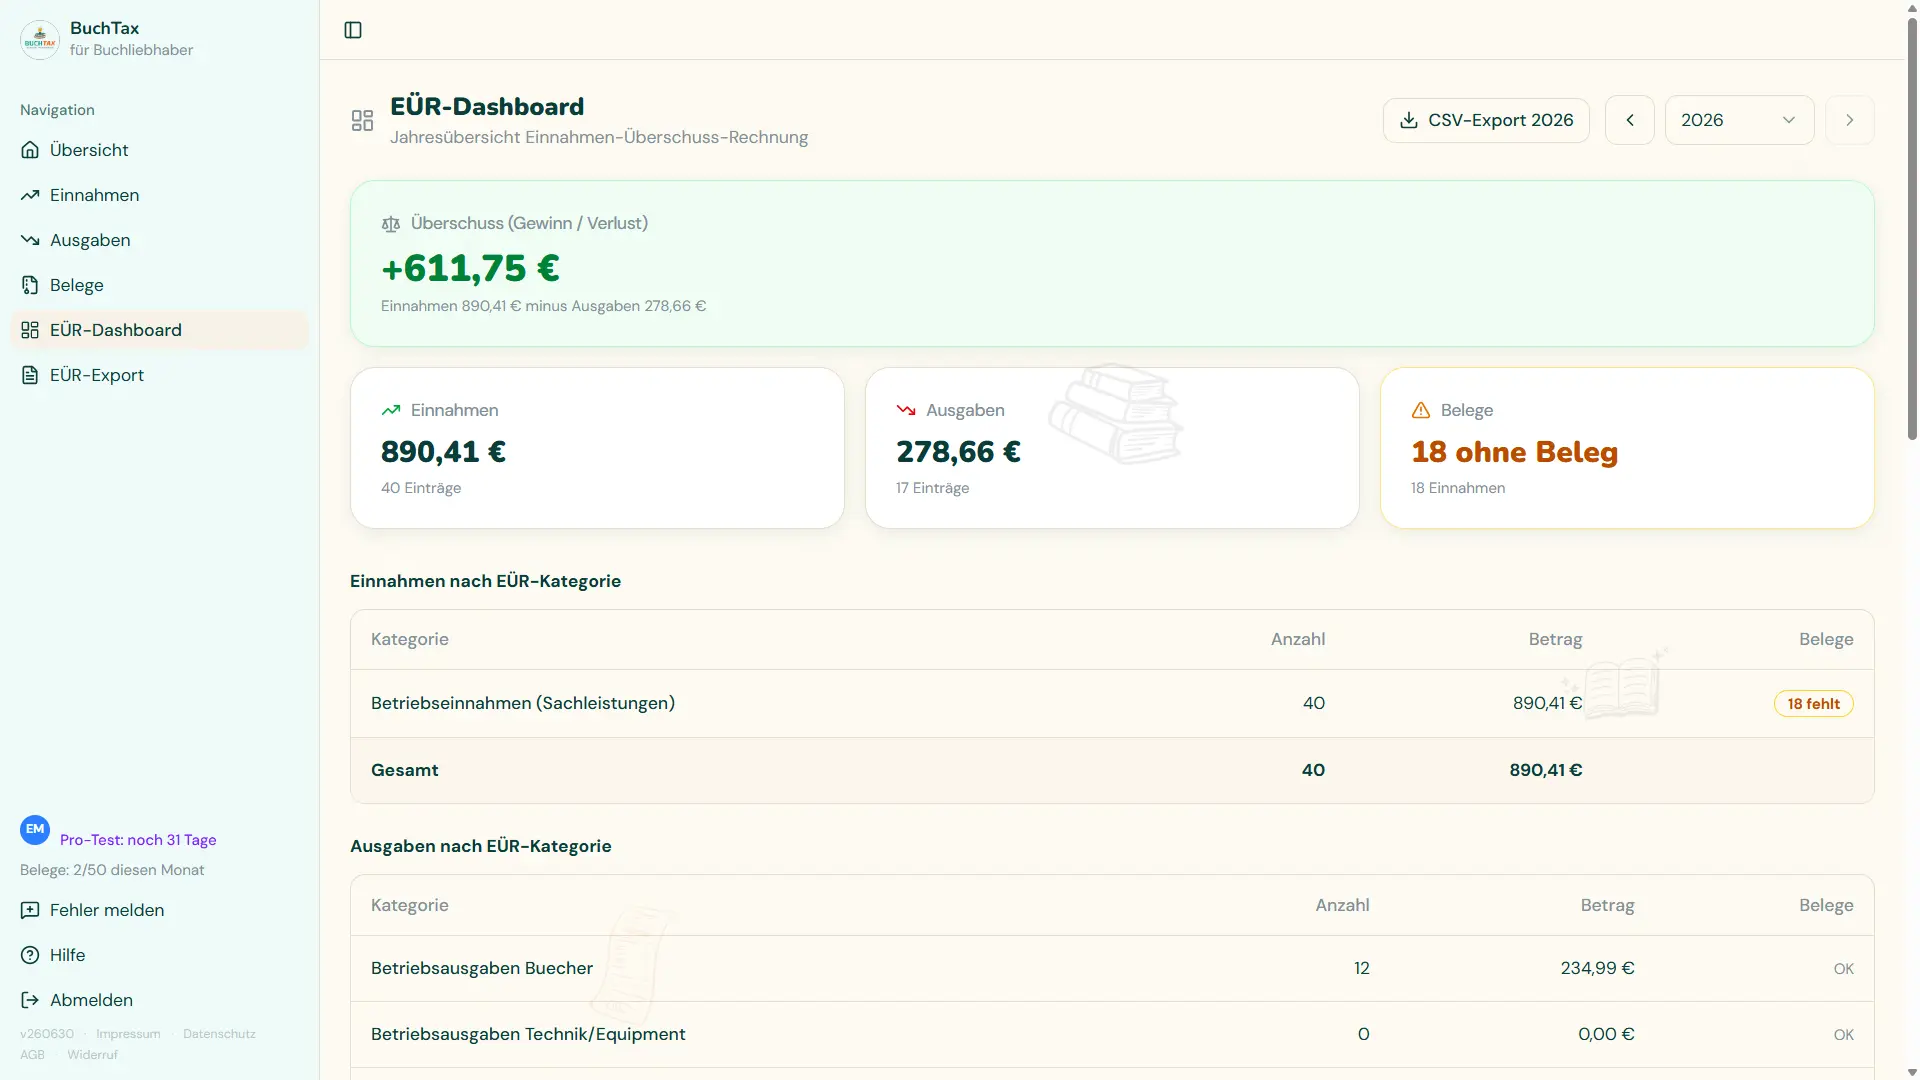
Task: Click the EM user avatar
Action: [35, 829]
